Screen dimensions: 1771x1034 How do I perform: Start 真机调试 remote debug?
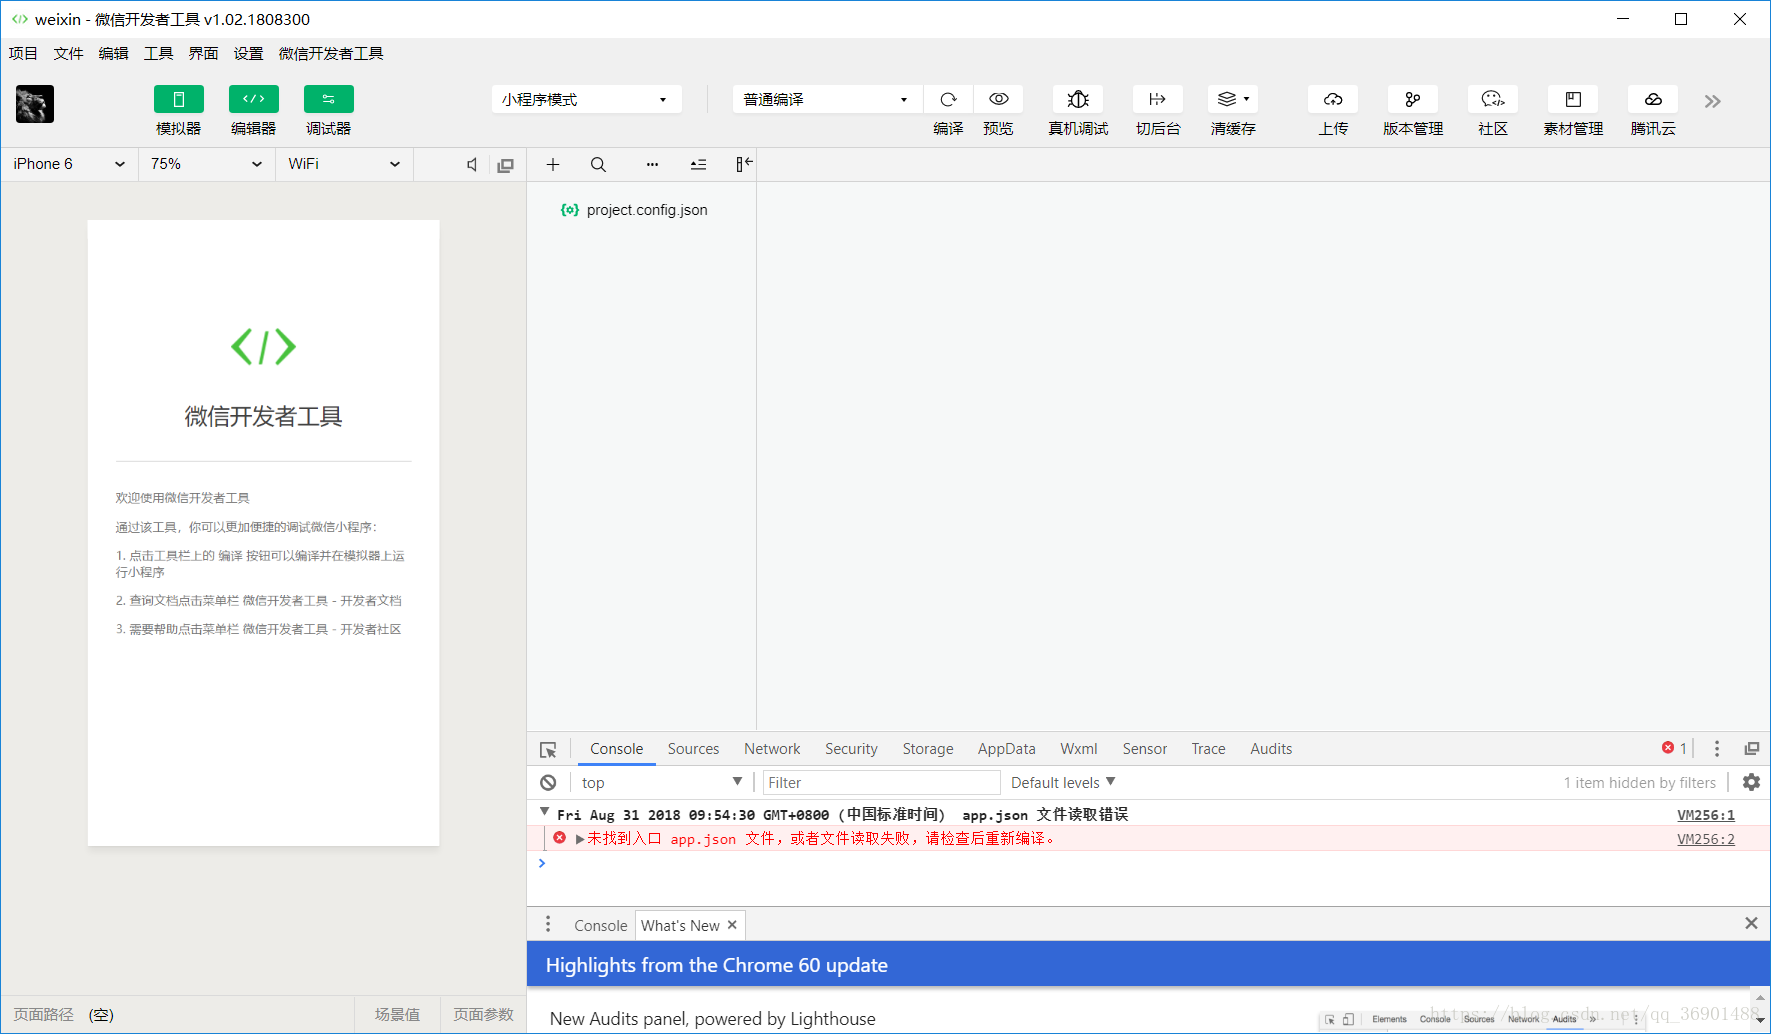click(1078, 99)
